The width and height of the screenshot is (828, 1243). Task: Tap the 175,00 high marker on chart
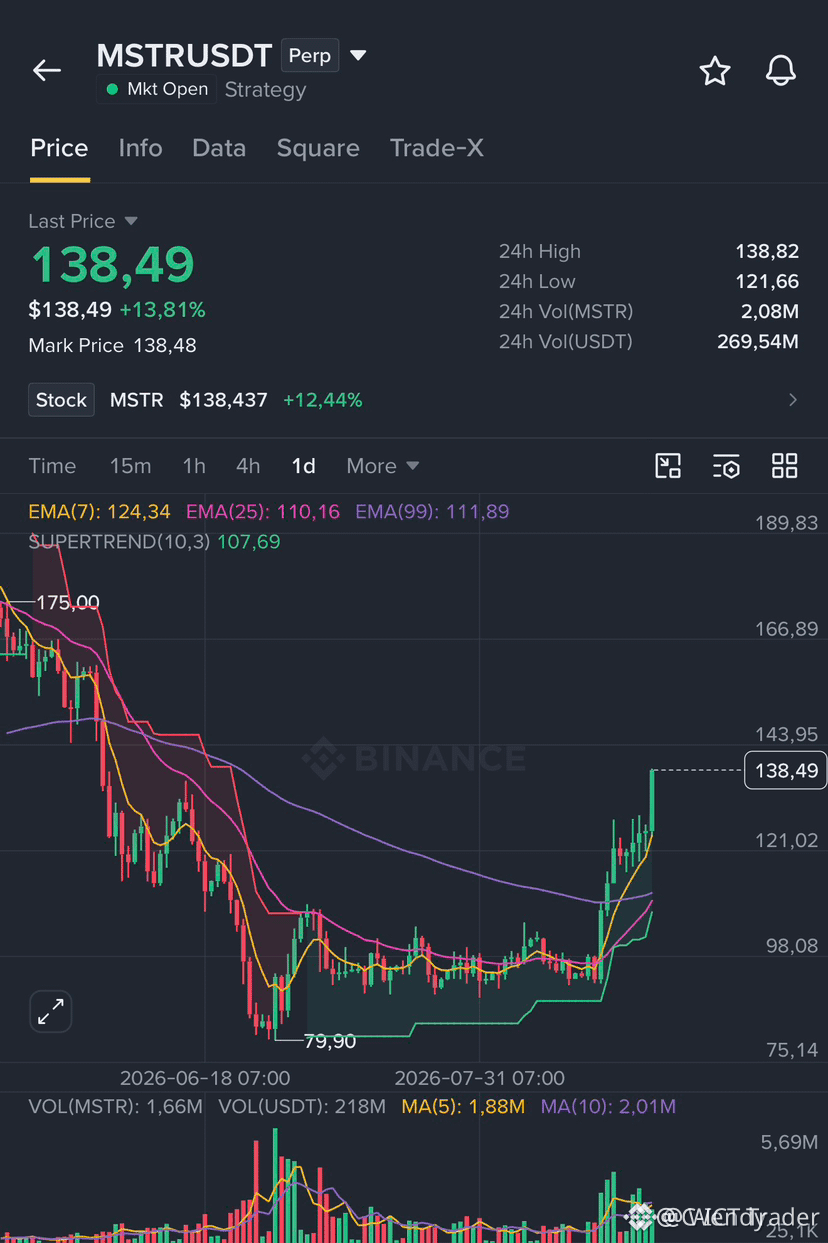pyautogui.click(x=68, y=602)
